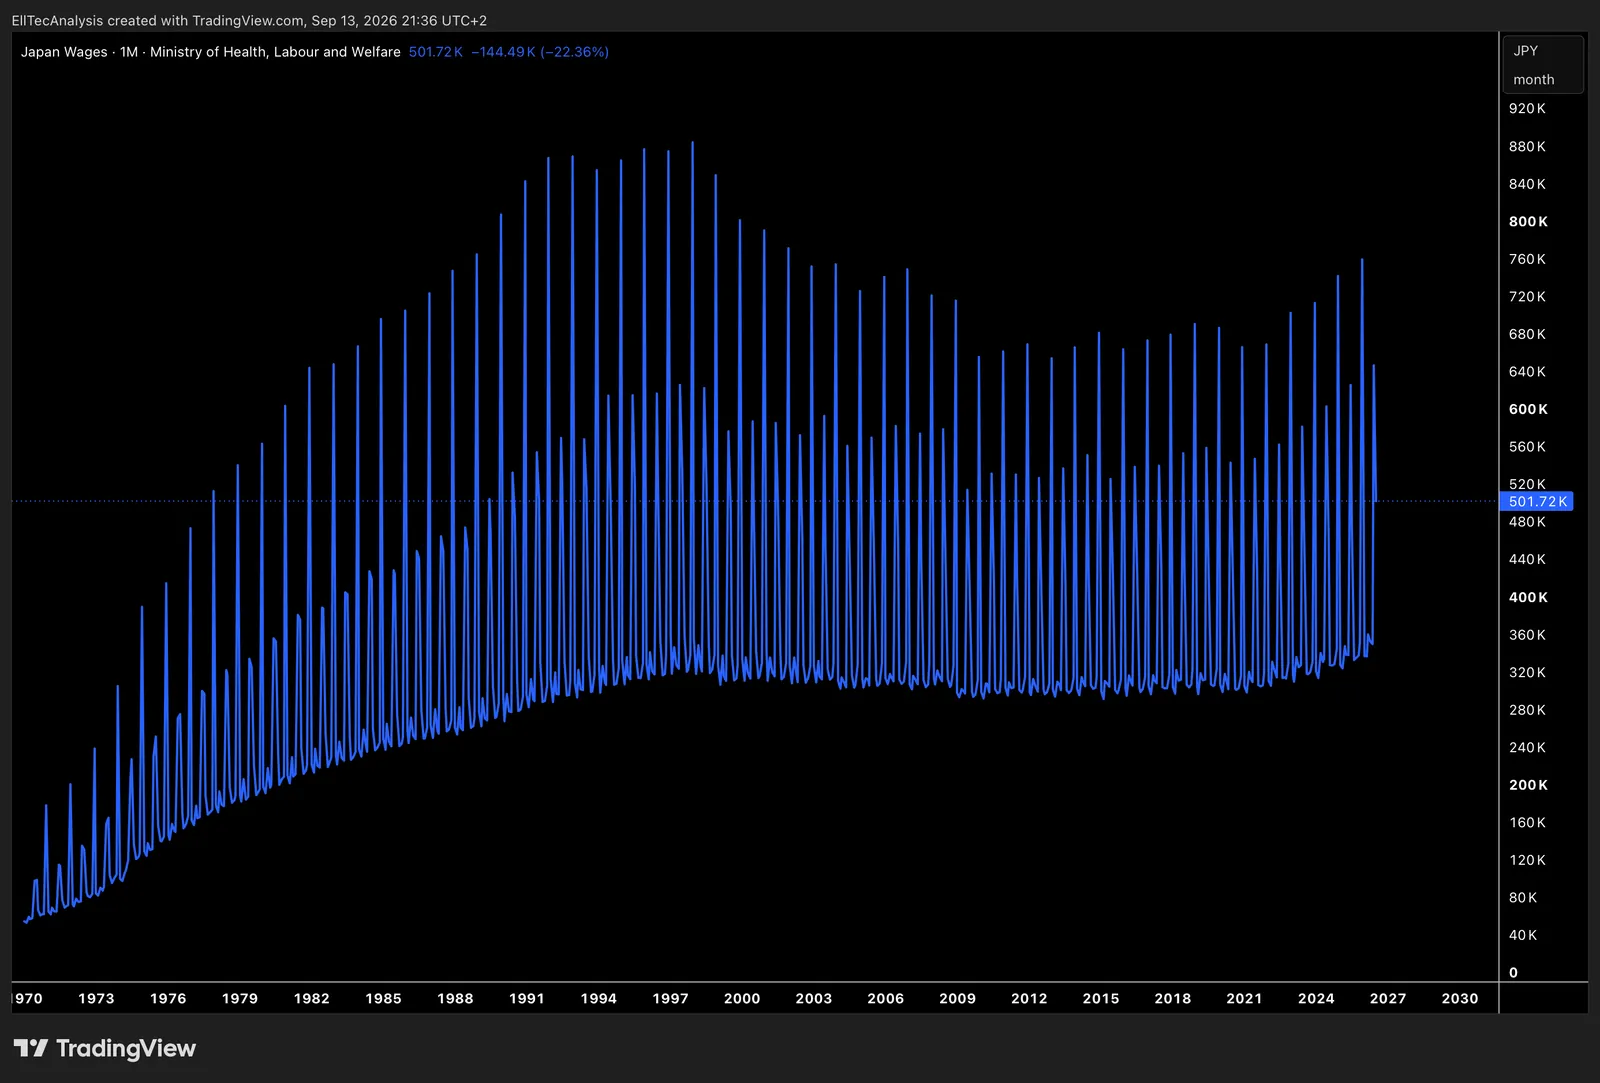Click the 2015 time axis label

tap(1101, 999)
